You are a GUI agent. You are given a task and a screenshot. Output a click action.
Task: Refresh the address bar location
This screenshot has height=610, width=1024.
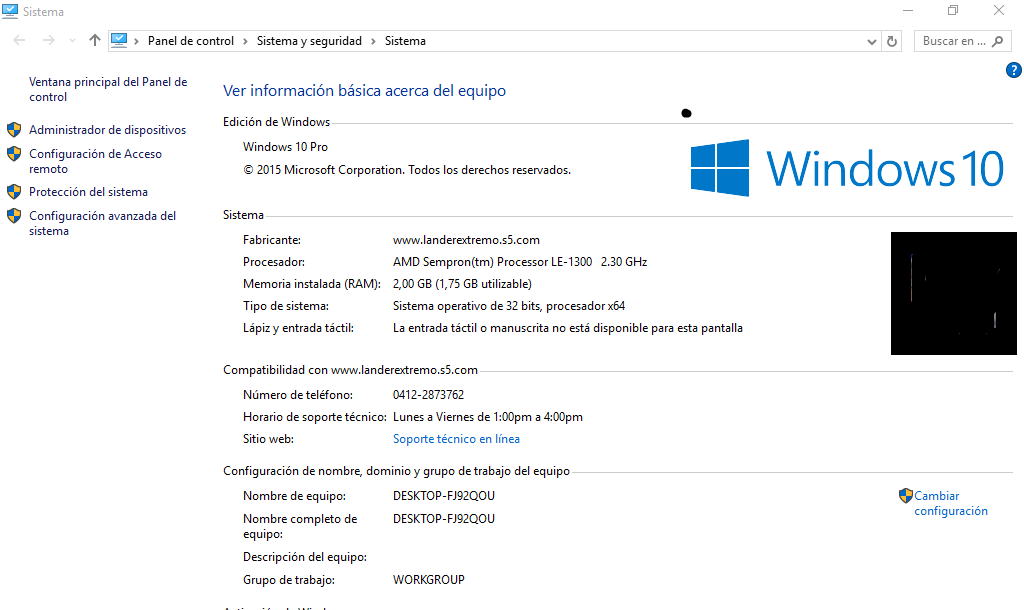(x=893, y=41)
